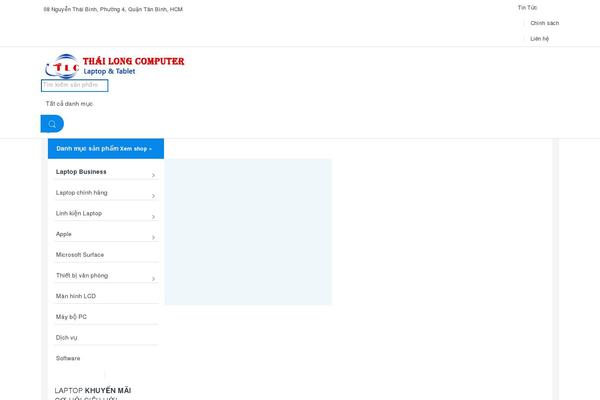Select Thiết bị văn phòng category
This screenshot has width=600, height=400.
point(82,275)
